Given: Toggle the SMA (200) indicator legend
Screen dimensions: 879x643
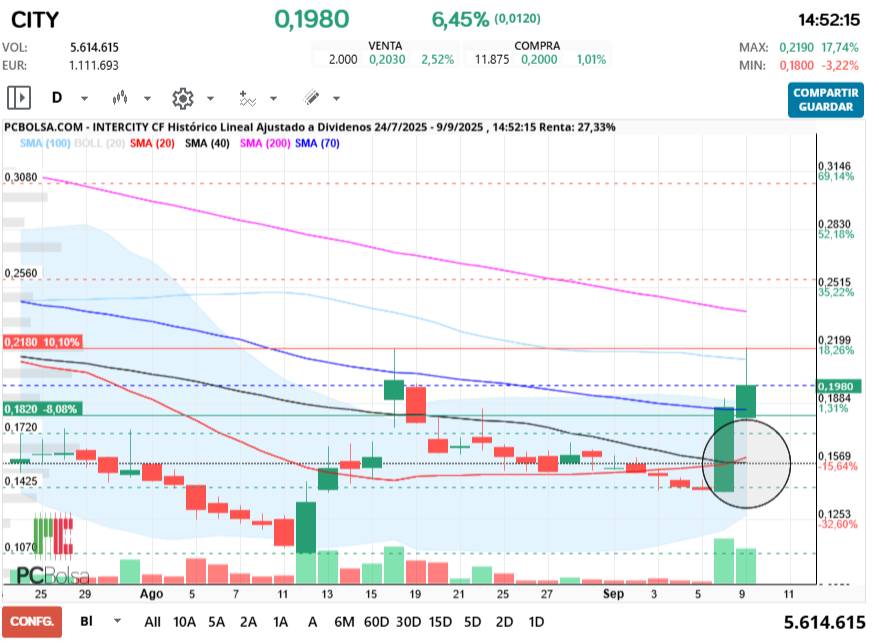Looking at the screenshot, I should (265, 144).
